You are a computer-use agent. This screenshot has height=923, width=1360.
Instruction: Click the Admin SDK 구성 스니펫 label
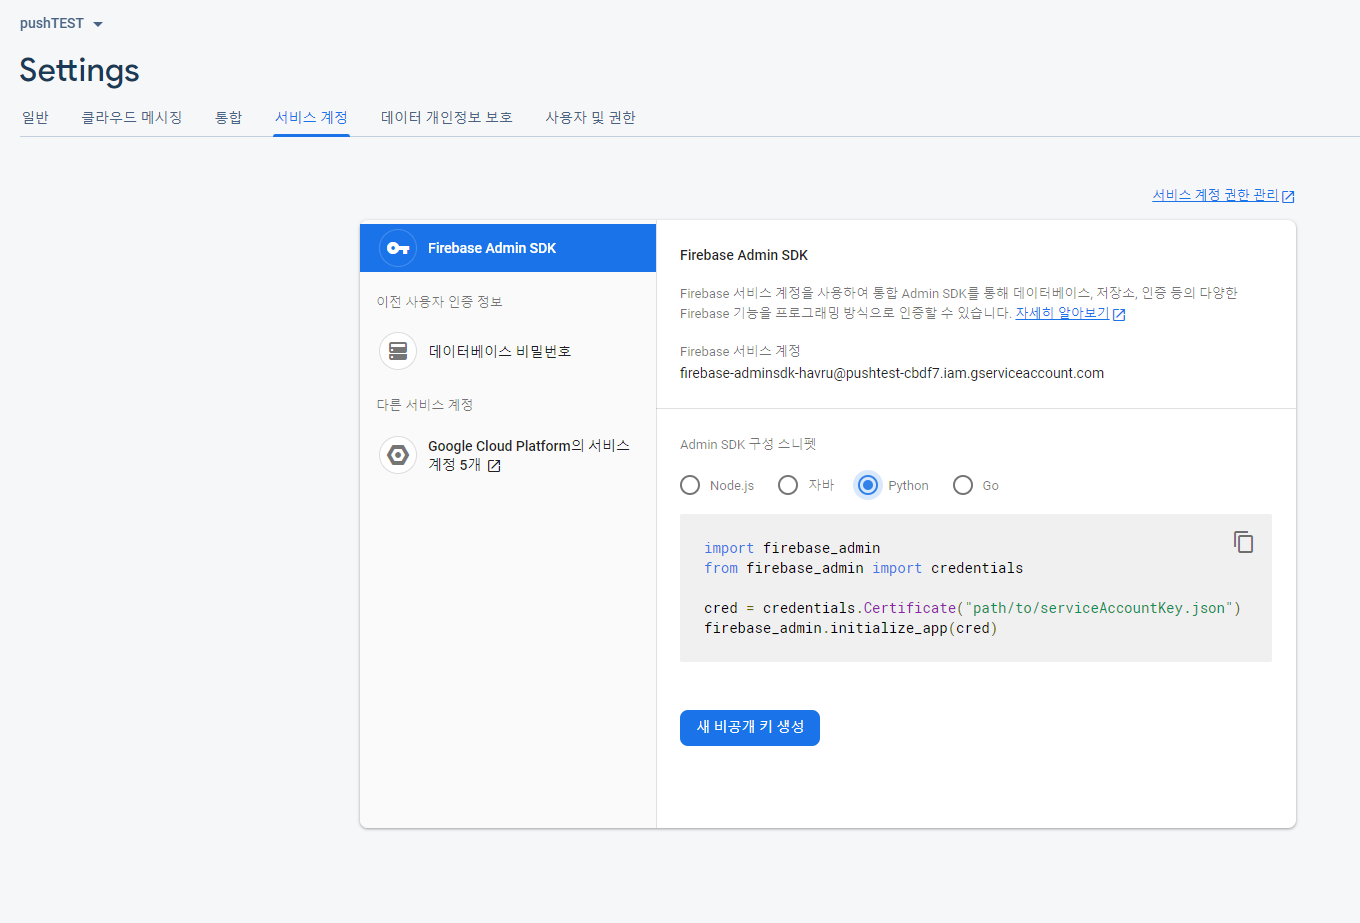tap(748, 444)
